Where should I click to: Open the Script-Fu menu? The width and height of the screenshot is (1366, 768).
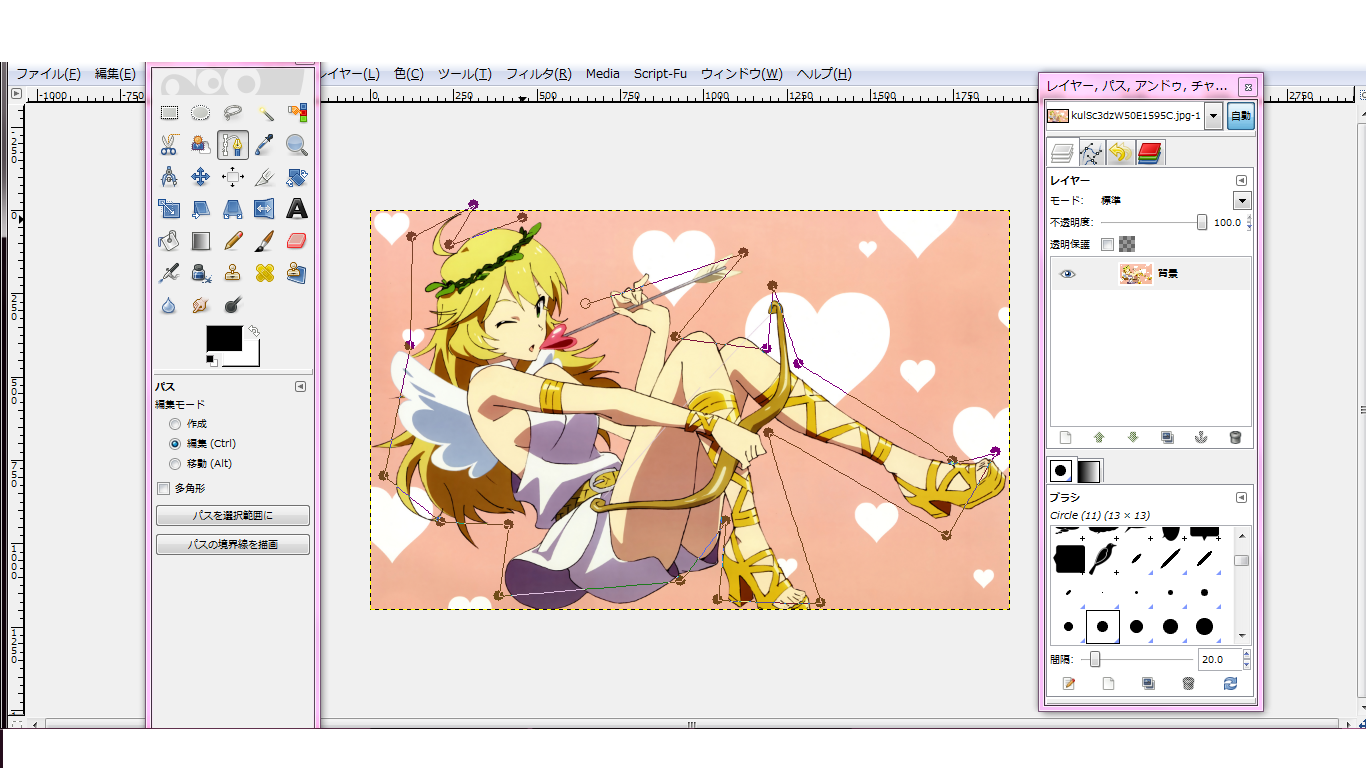660,74
